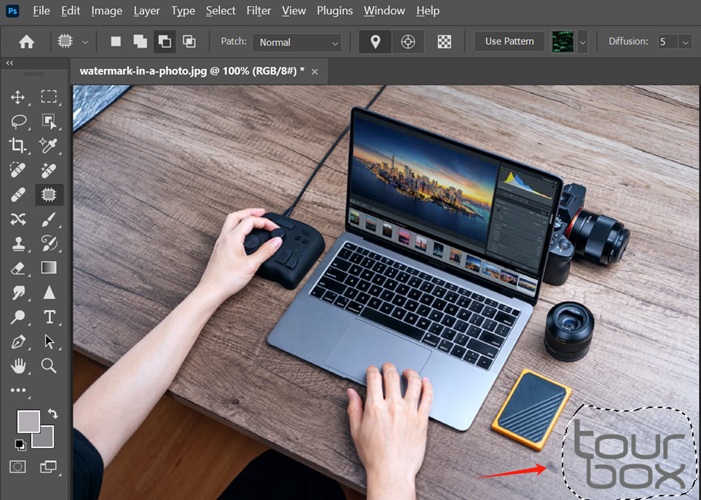Choose the Clone Stamp tool
701x500 pixels.
(18, 244)
